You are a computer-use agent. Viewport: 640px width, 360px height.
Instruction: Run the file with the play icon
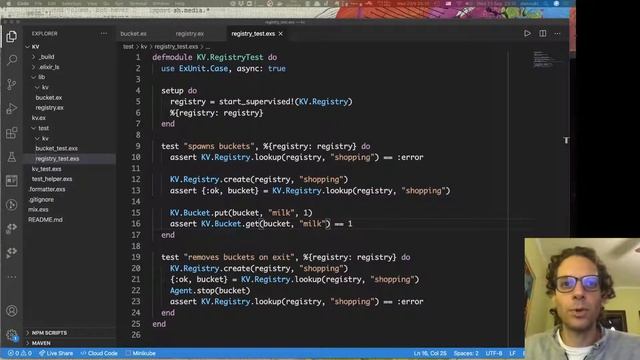pyautogui.click(x=527, y=33)
